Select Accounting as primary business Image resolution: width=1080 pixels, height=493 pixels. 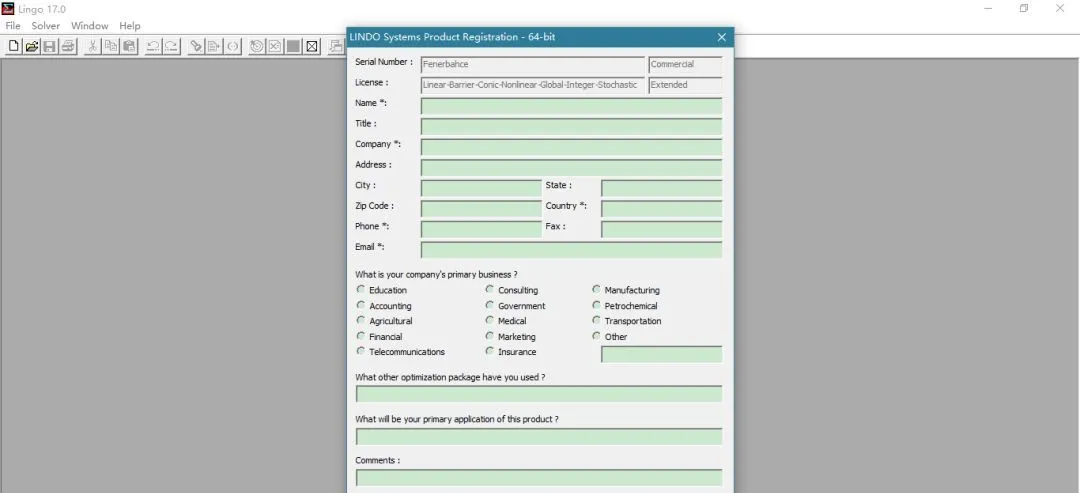[x=361, y=305]
